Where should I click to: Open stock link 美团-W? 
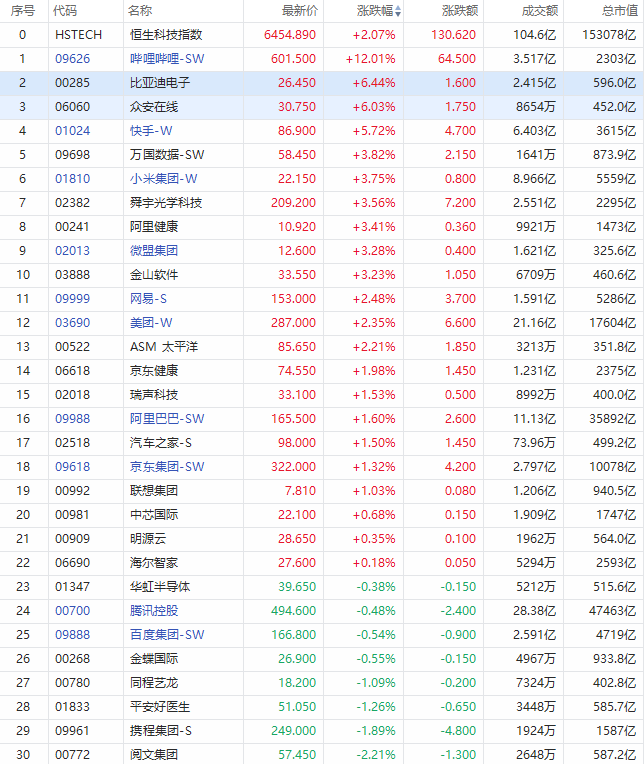click(151, 323)
